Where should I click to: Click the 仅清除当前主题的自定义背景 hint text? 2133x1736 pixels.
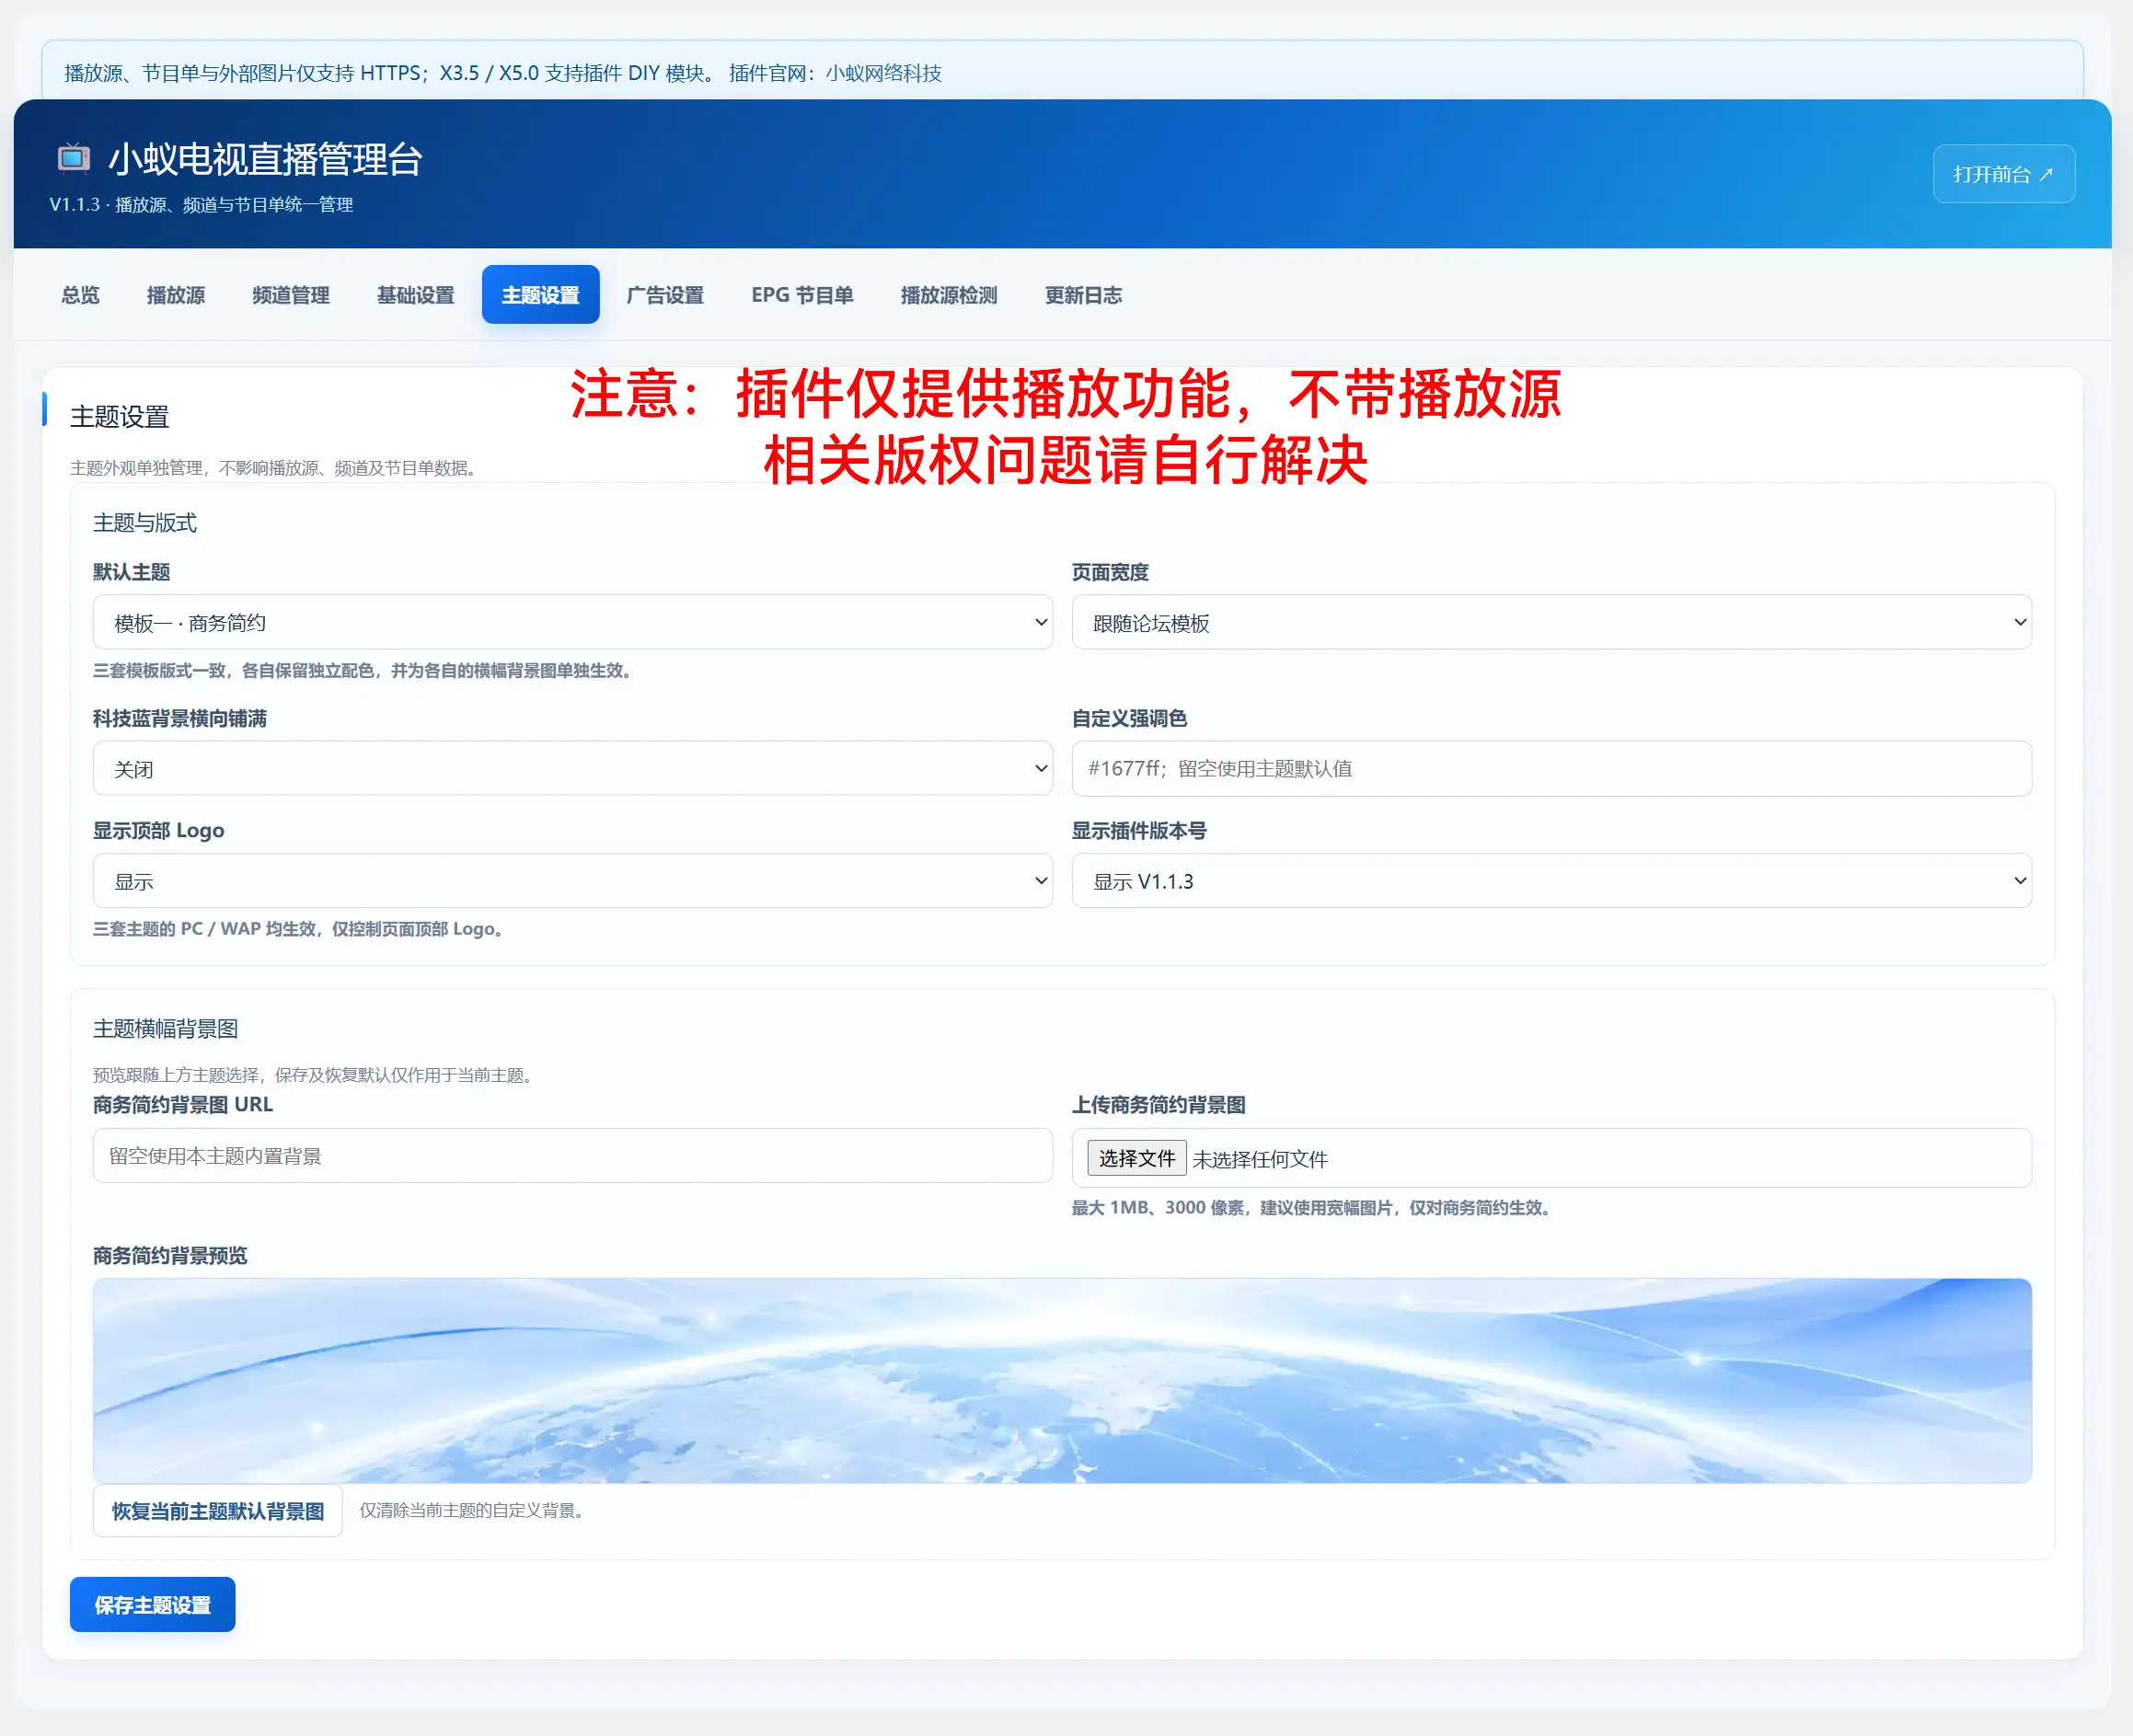(472, 1510)
